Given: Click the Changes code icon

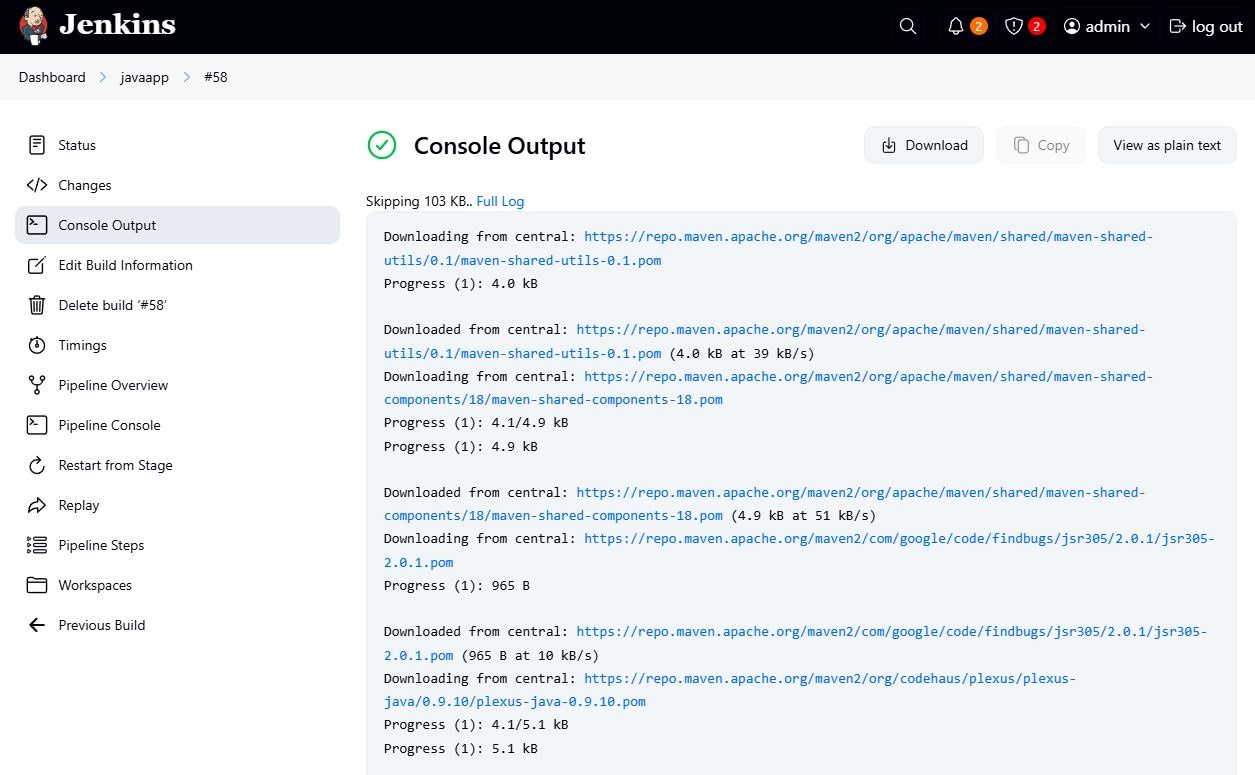Looking at the screenshot, I should 37,185.
